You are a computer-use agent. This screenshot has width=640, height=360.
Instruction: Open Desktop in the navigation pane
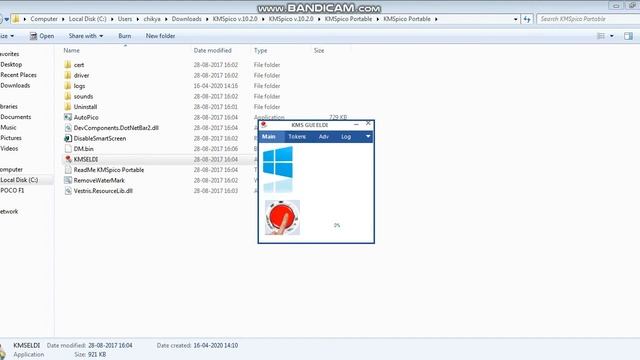[11, 64]
